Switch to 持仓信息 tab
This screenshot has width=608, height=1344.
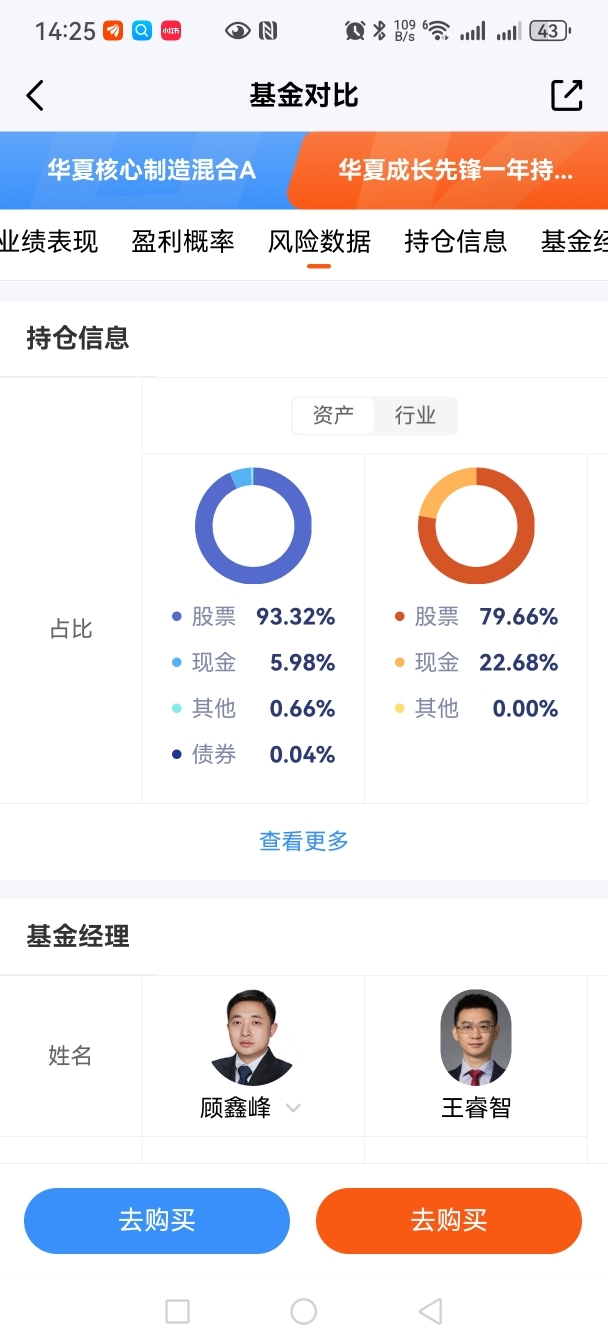point(455,241)
